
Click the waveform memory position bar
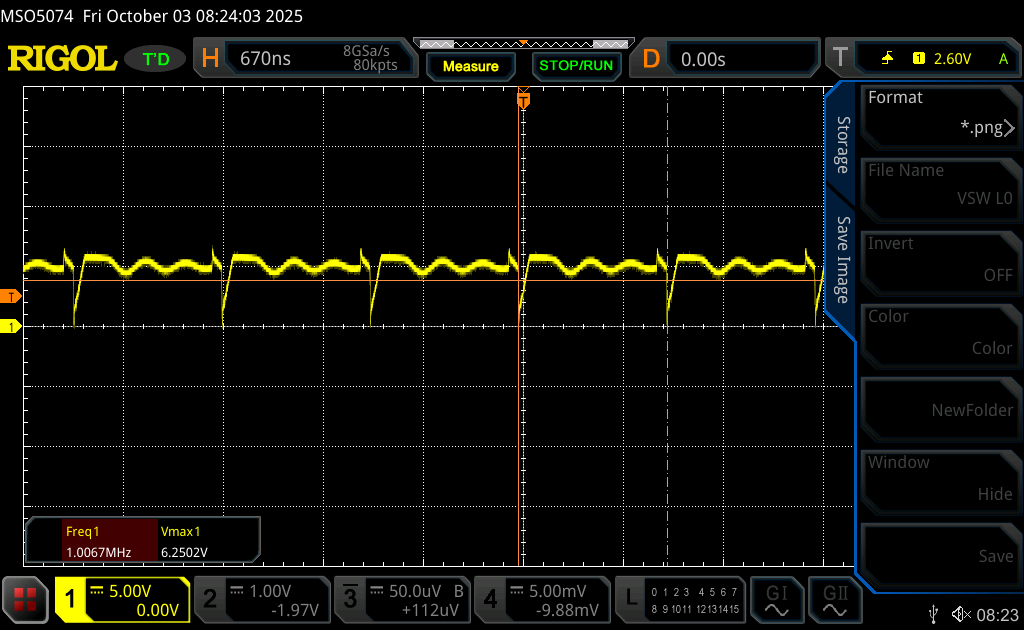[523, 44]
